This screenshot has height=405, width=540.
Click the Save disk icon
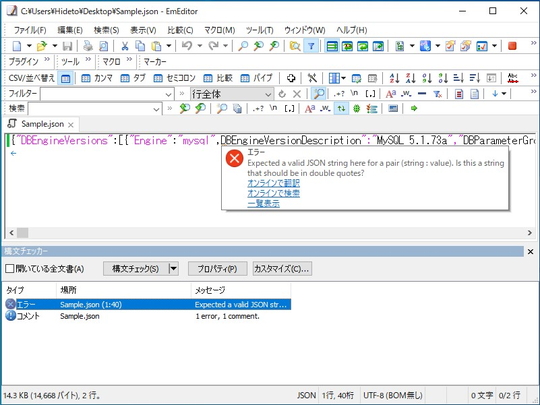tap(67, 45)
